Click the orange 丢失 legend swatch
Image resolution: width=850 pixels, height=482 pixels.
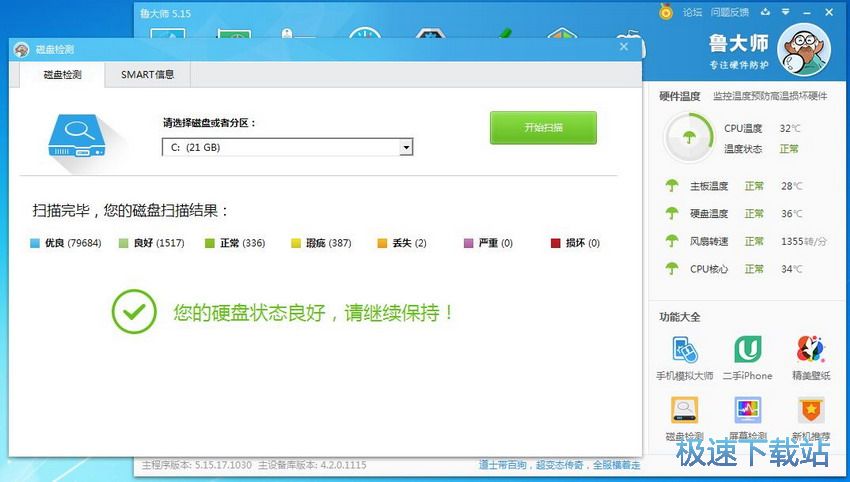click(382, 243)
